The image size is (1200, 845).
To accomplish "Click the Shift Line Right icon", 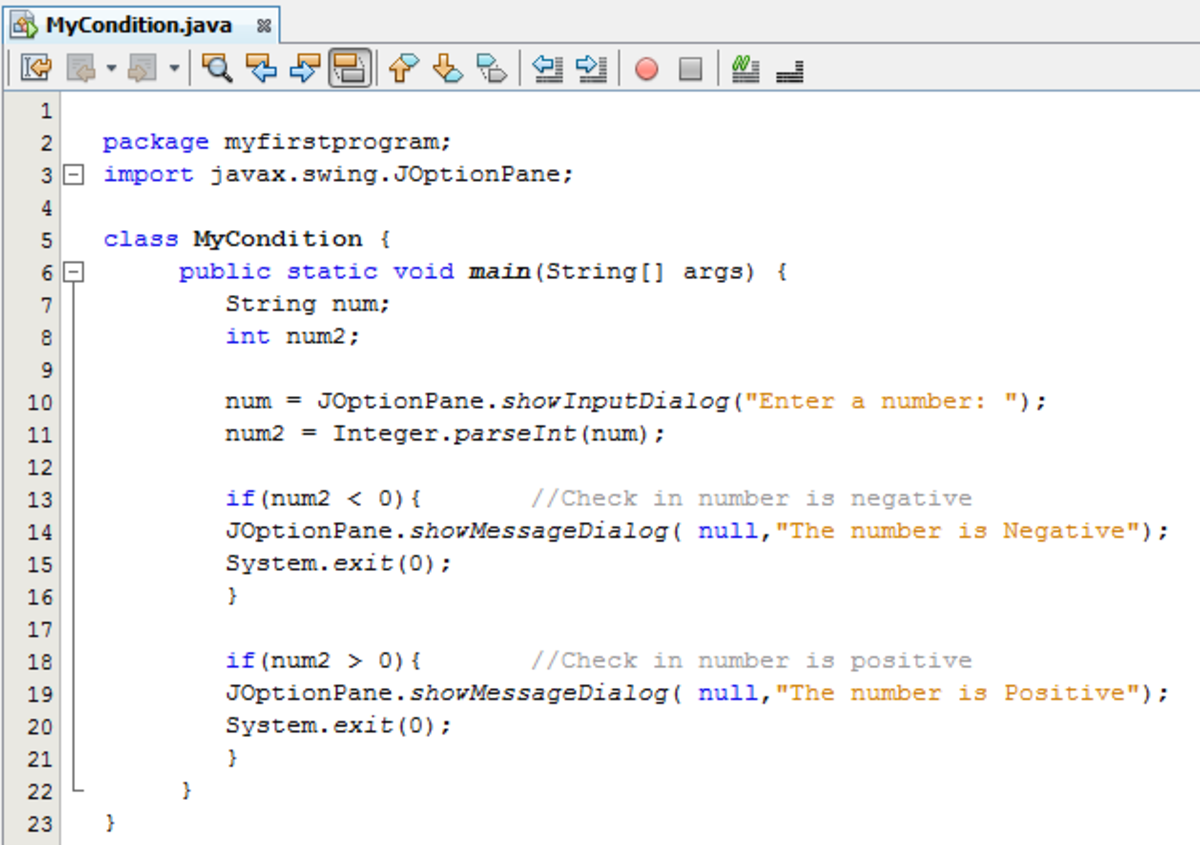I will point(590,68).
